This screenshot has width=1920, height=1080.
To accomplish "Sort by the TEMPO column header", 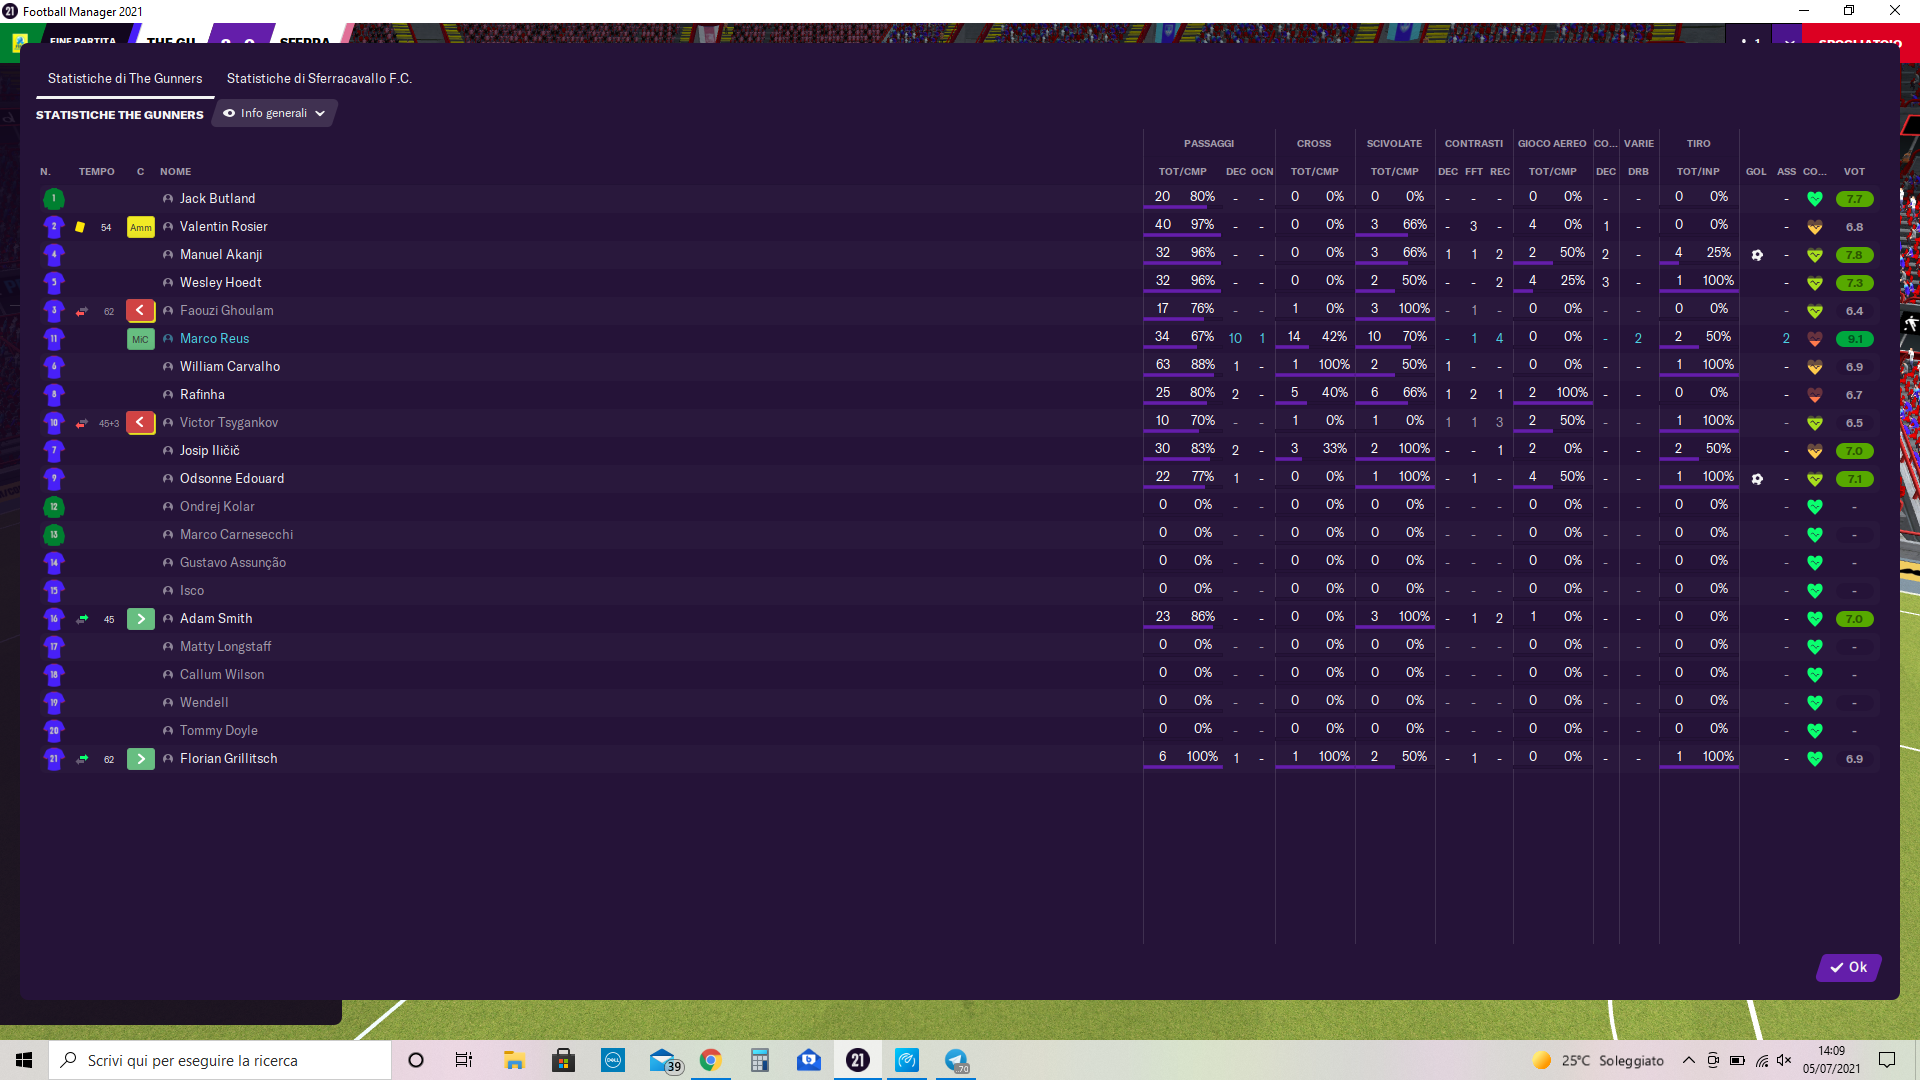I will (97, 172).
